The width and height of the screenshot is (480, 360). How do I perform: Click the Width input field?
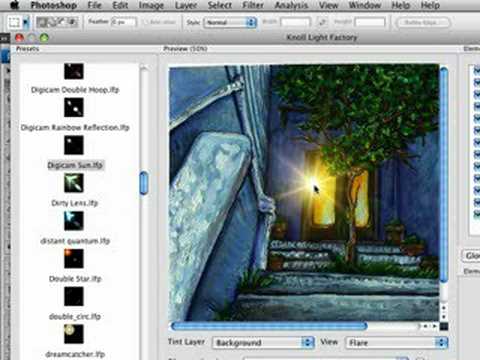click(295, 22)
